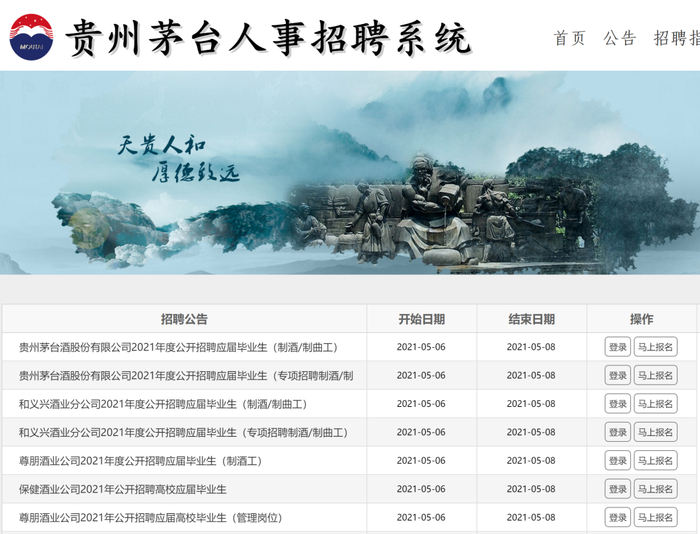Image resolution: width=700 pixels, height=534 pixels.
Task: Click the 操作 column header
Action: (x=642, y=319)
